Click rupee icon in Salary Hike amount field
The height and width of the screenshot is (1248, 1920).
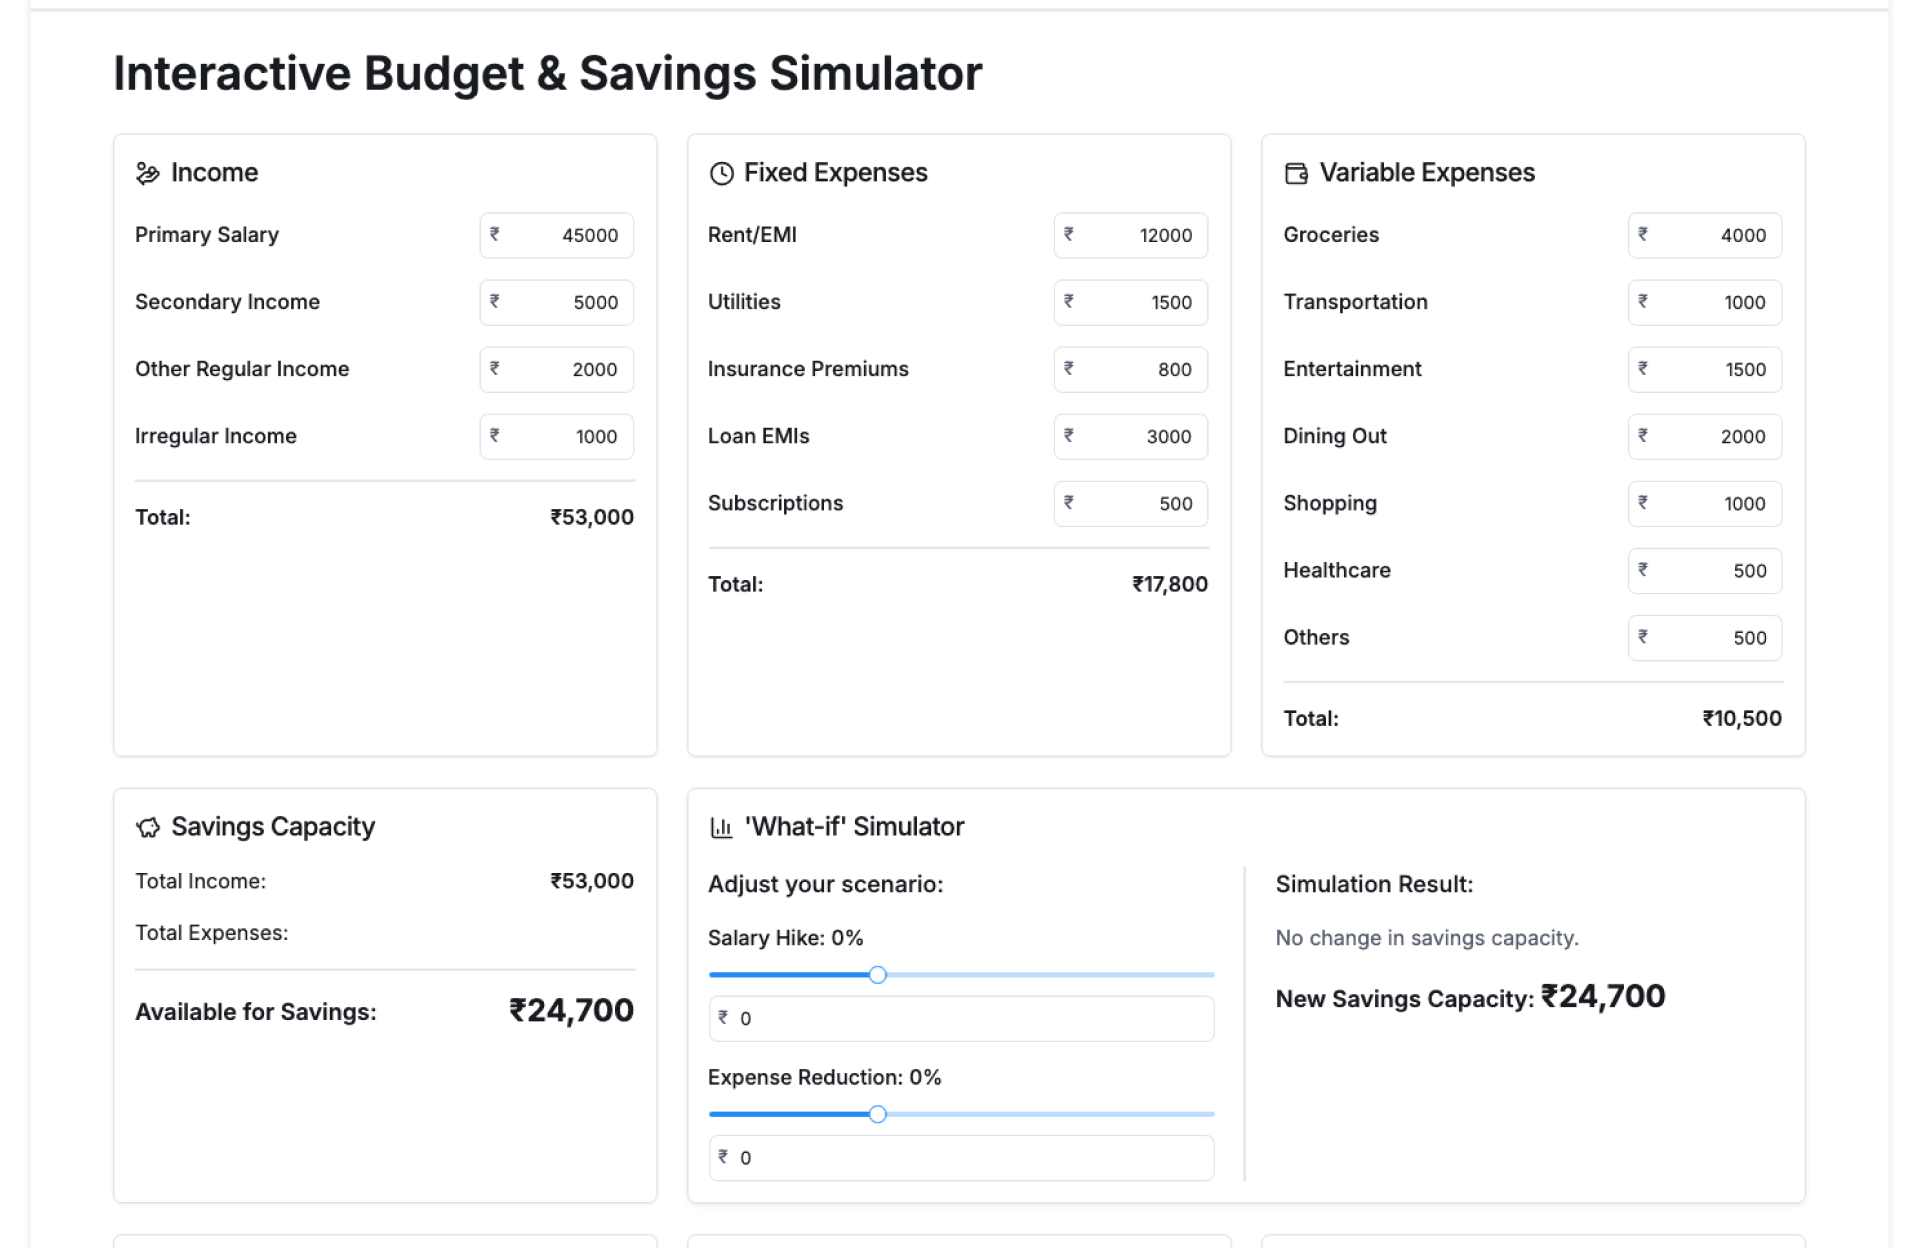[x=723, y=1017]
